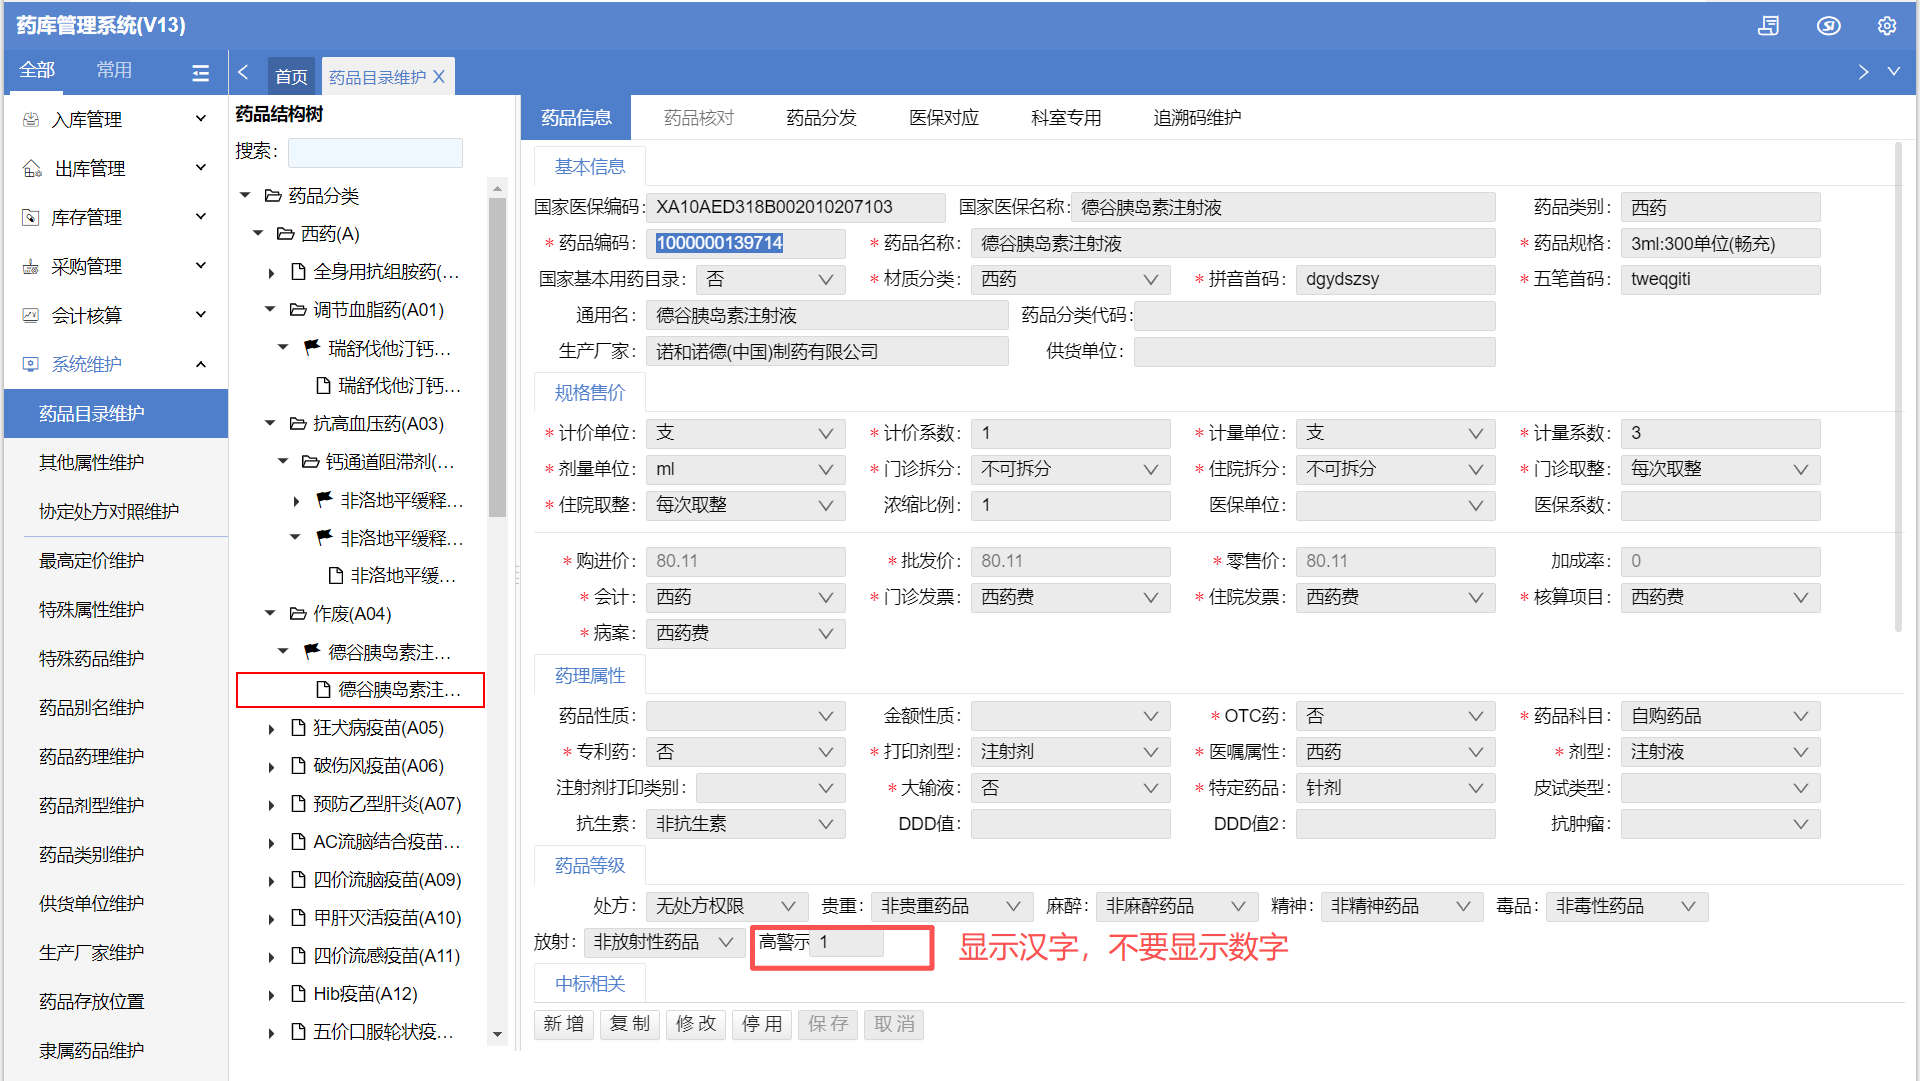Image resolution: width=1920 pixels, height=1081 pixels.
Task: Click the eye view icon in header
Action: click(1828, 26)
